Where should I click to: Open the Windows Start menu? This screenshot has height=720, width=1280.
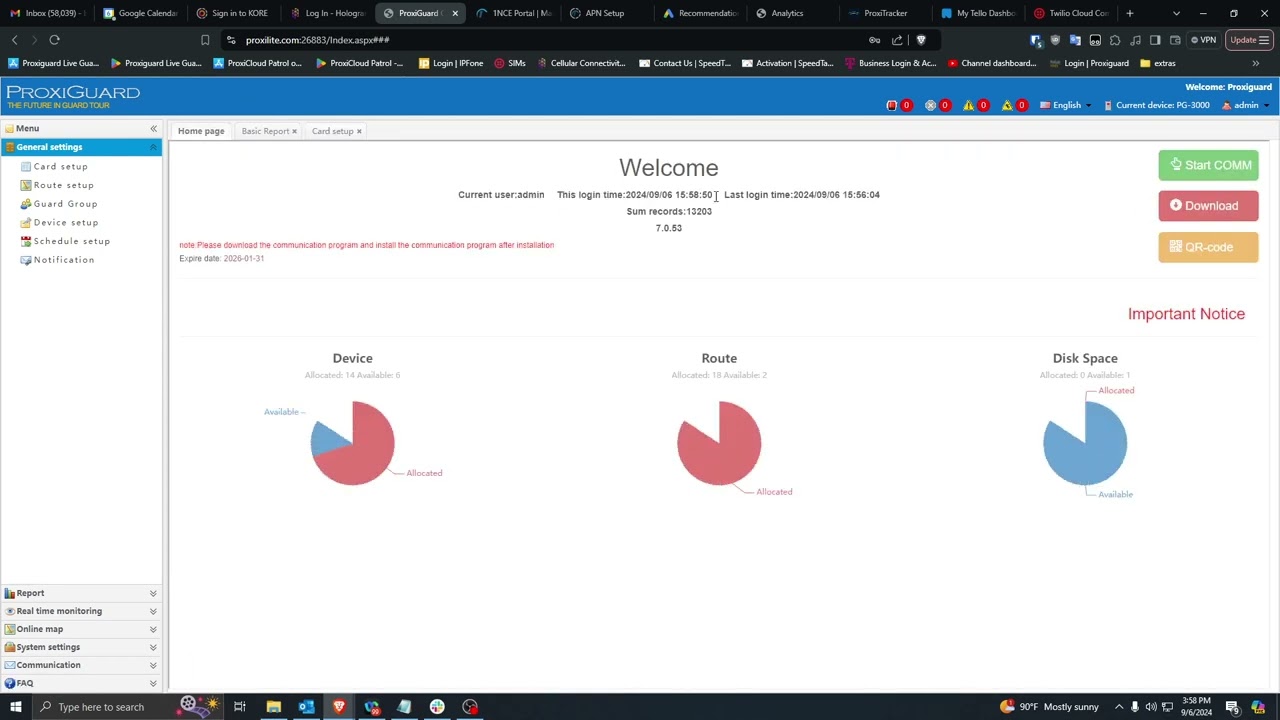[x=14, y=707]
